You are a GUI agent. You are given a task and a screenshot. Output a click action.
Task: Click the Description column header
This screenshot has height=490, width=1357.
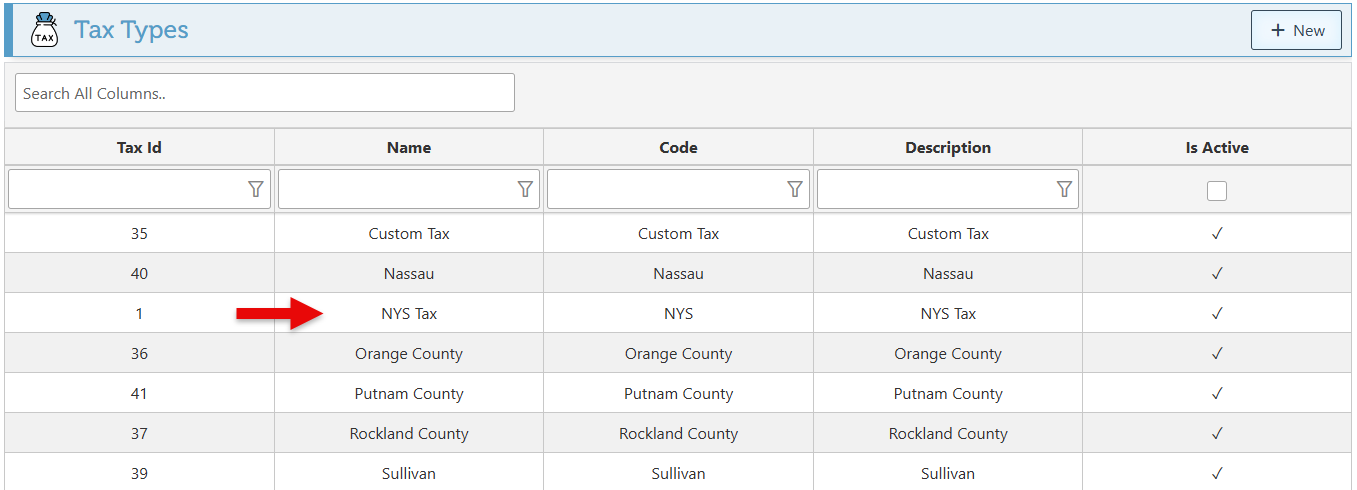coord(947,147)
